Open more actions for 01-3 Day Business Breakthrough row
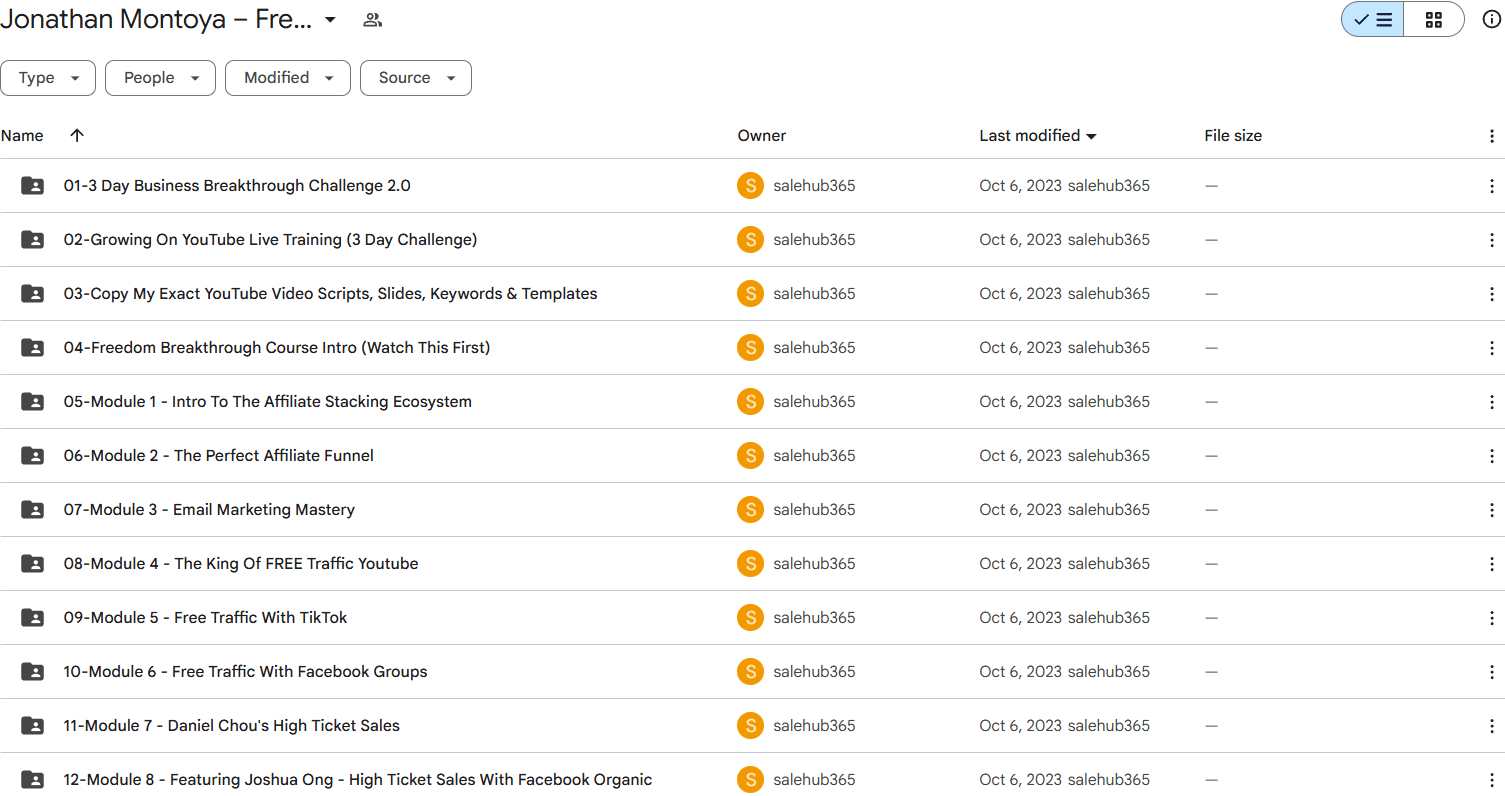1505x796 pixels. [1492, 186]
